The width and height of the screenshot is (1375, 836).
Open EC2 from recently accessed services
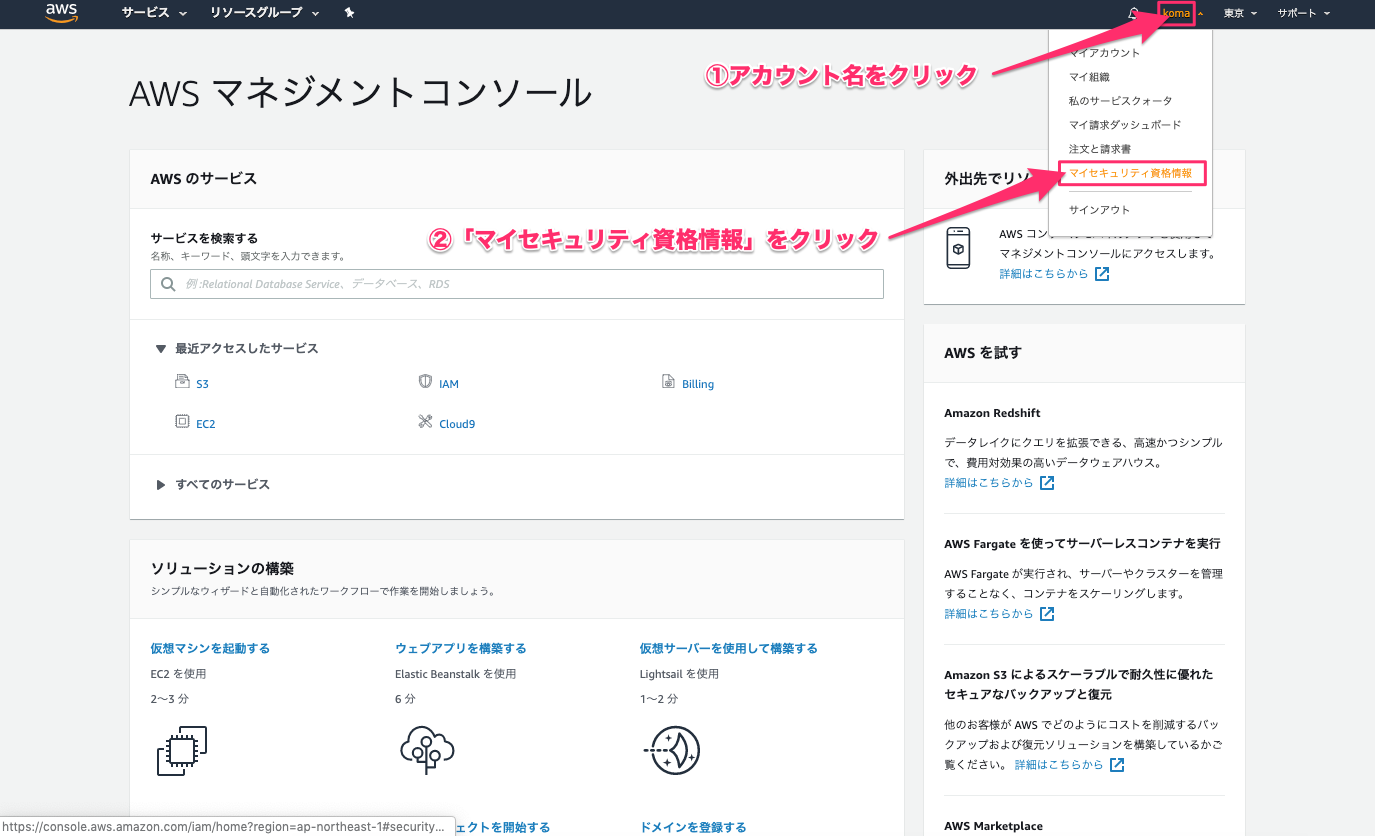(x=205, y=424)
